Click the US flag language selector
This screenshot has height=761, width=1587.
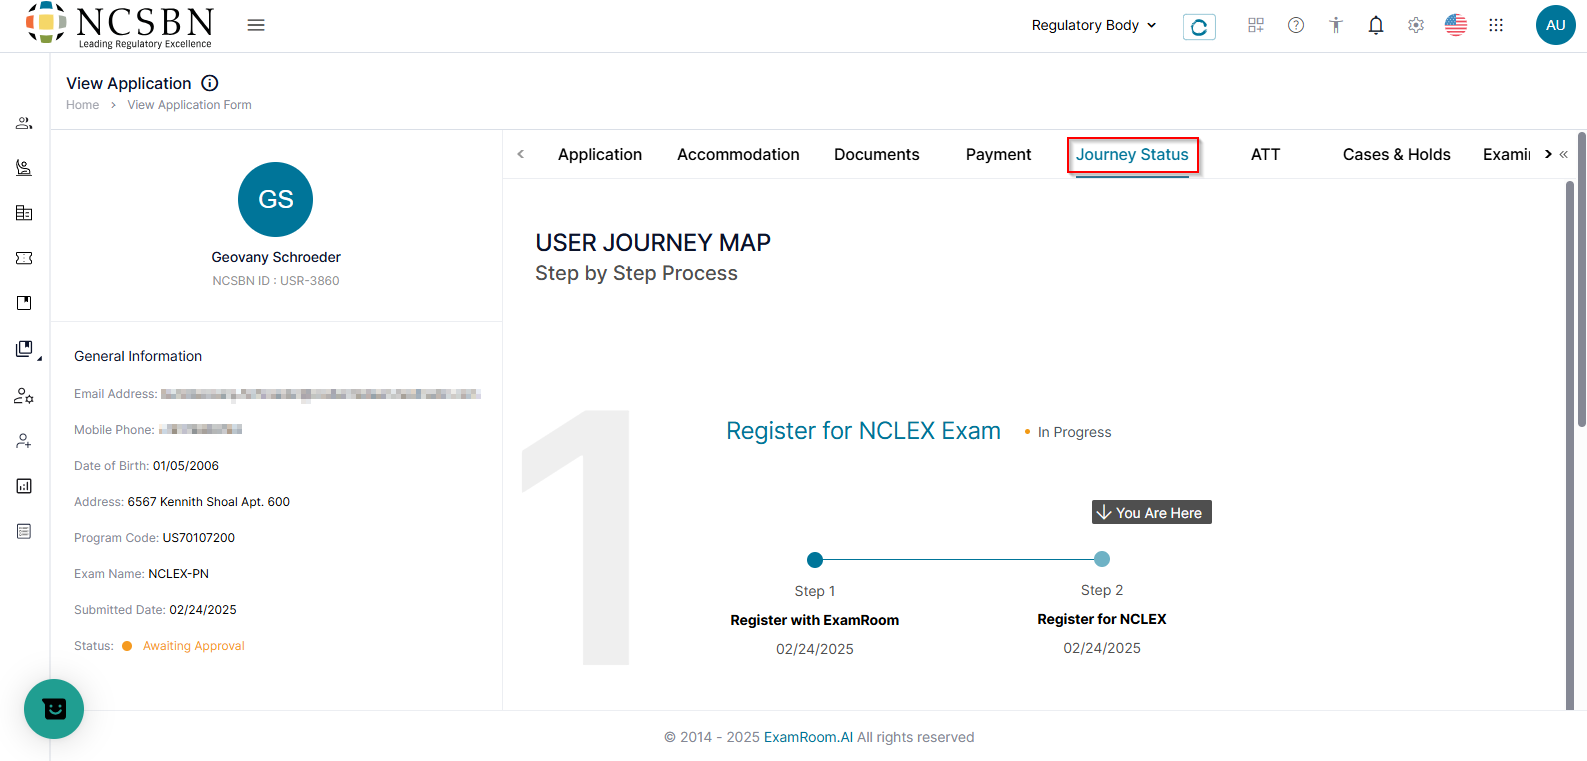(x=1456, y=25)
